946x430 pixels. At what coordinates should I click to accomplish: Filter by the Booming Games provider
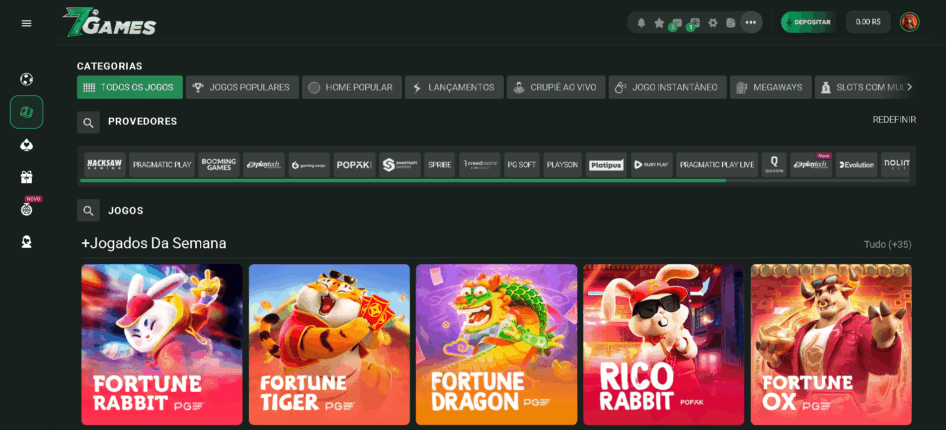click(x=219, y=165)
